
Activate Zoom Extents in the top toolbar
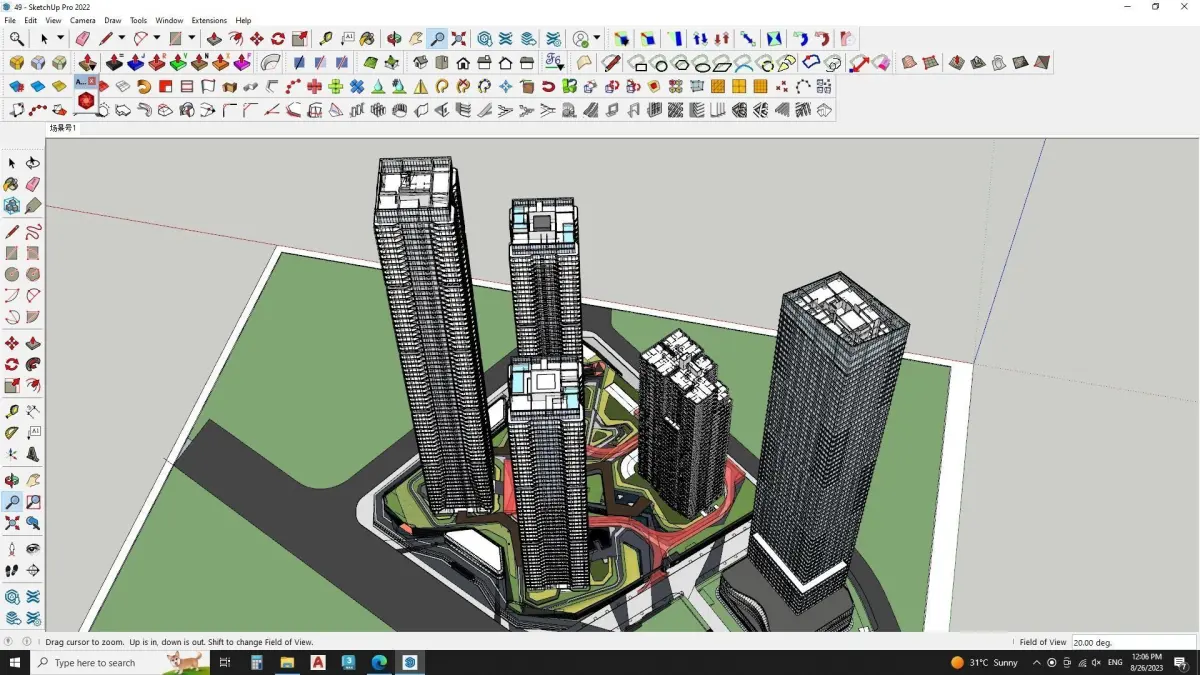[459, 39]
